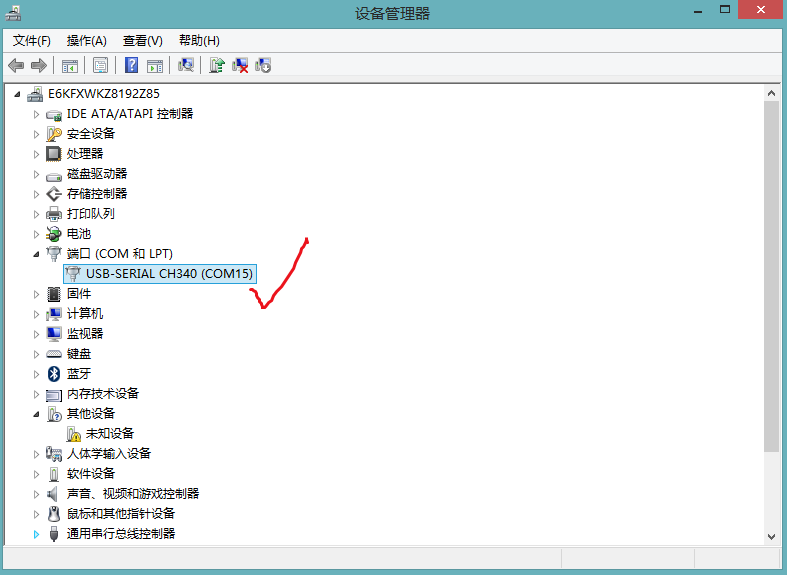Screen dimensions: 787x575
Task: Click the show/hide console tree icon
Action: pos(70,65)
